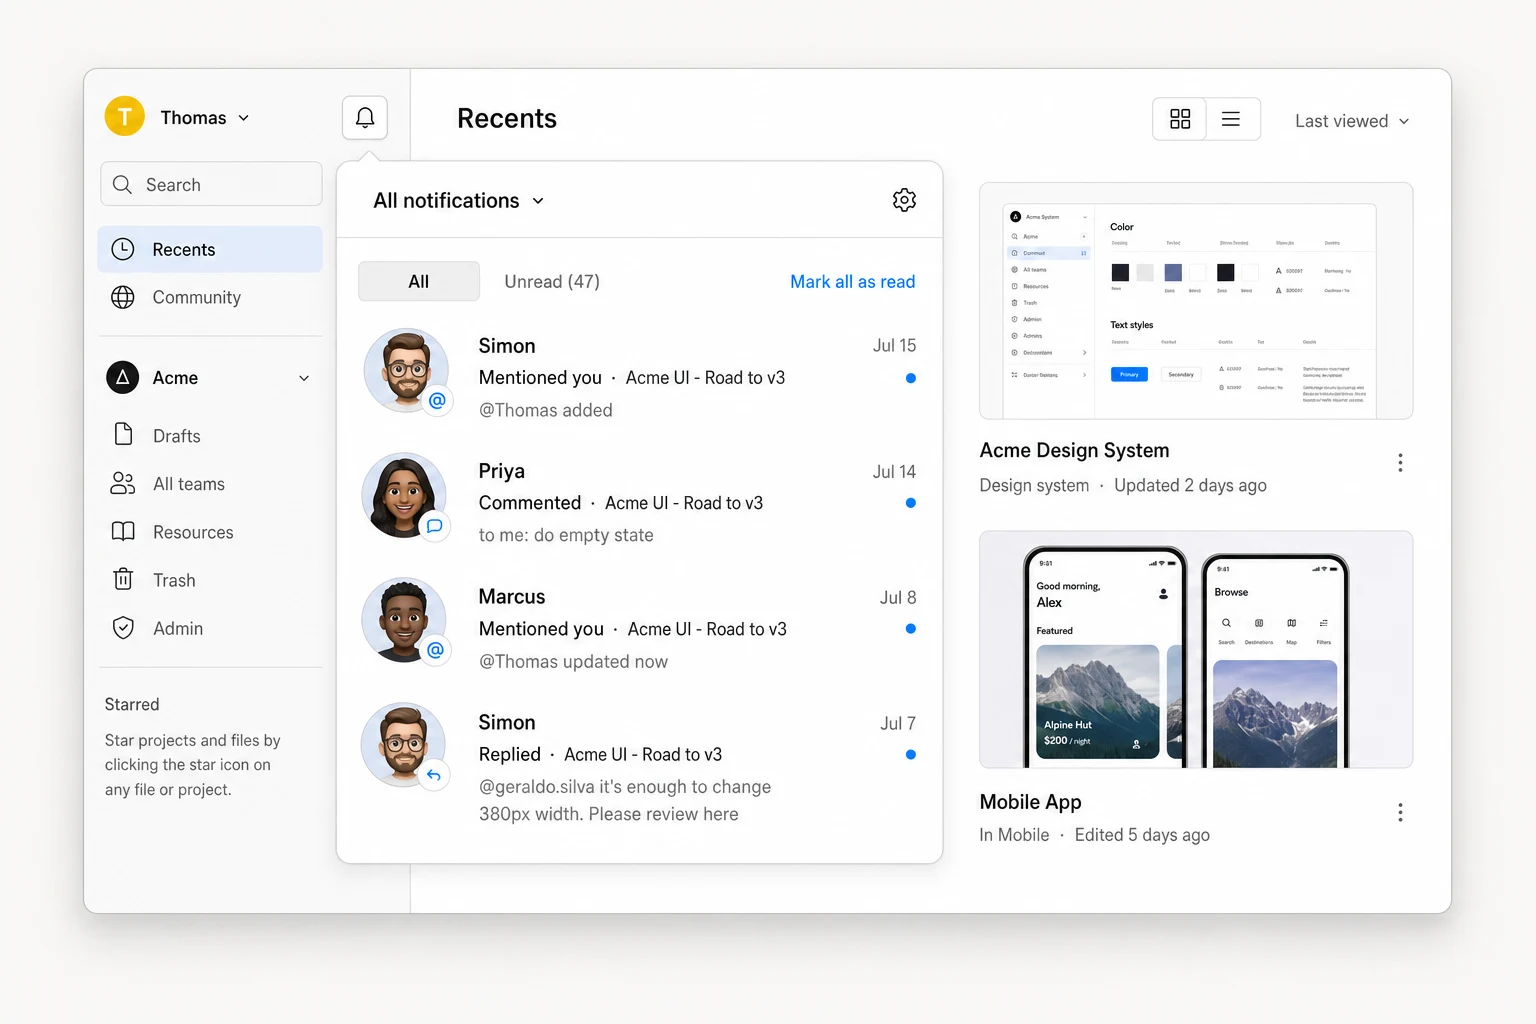
Task: Open more options for Acme Design System
Action: pyautogui.click(x=1400, y=462)
